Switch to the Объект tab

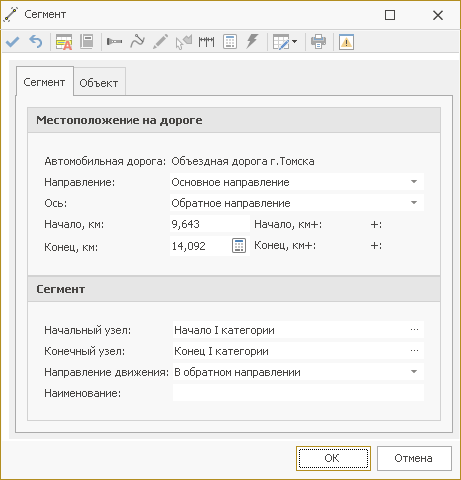coord(99,82)
